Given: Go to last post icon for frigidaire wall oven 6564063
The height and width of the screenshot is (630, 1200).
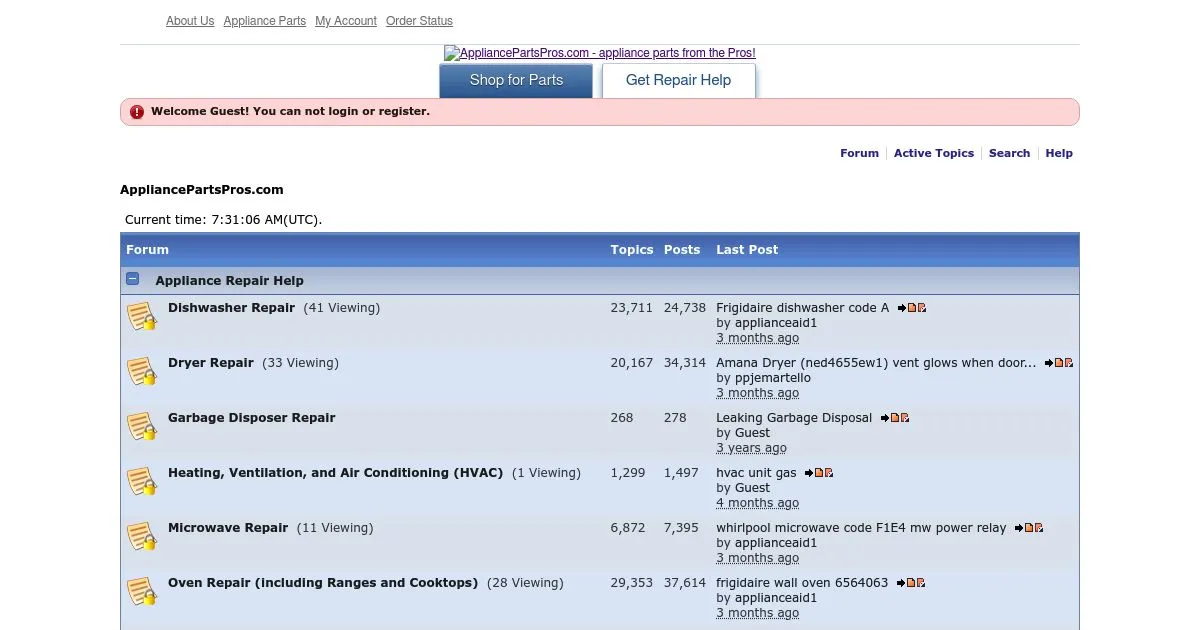Looking at the screenshot, I should (x=906, y=583).
